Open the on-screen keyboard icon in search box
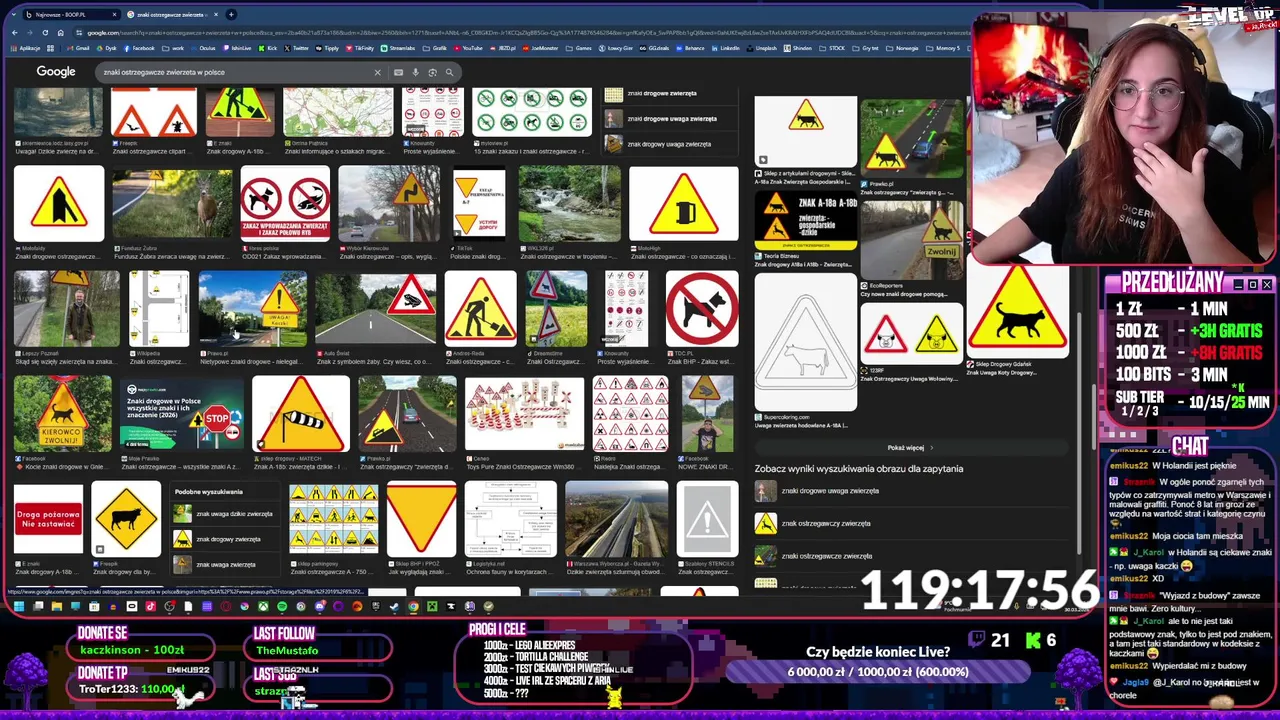The height and width of the screenshot is (720, 1280). [x=398, y=72]
